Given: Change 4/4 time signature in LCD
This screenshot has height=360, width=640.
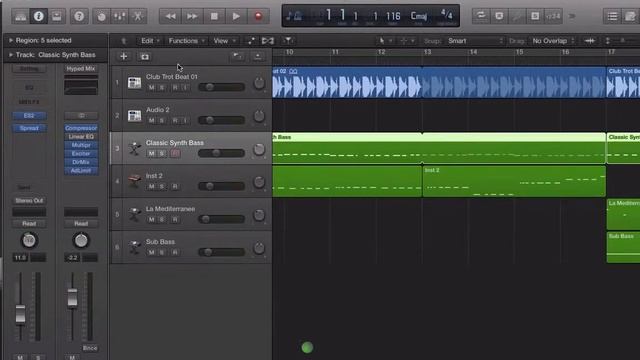Looking at the screenshot, I should coord(447,15).
